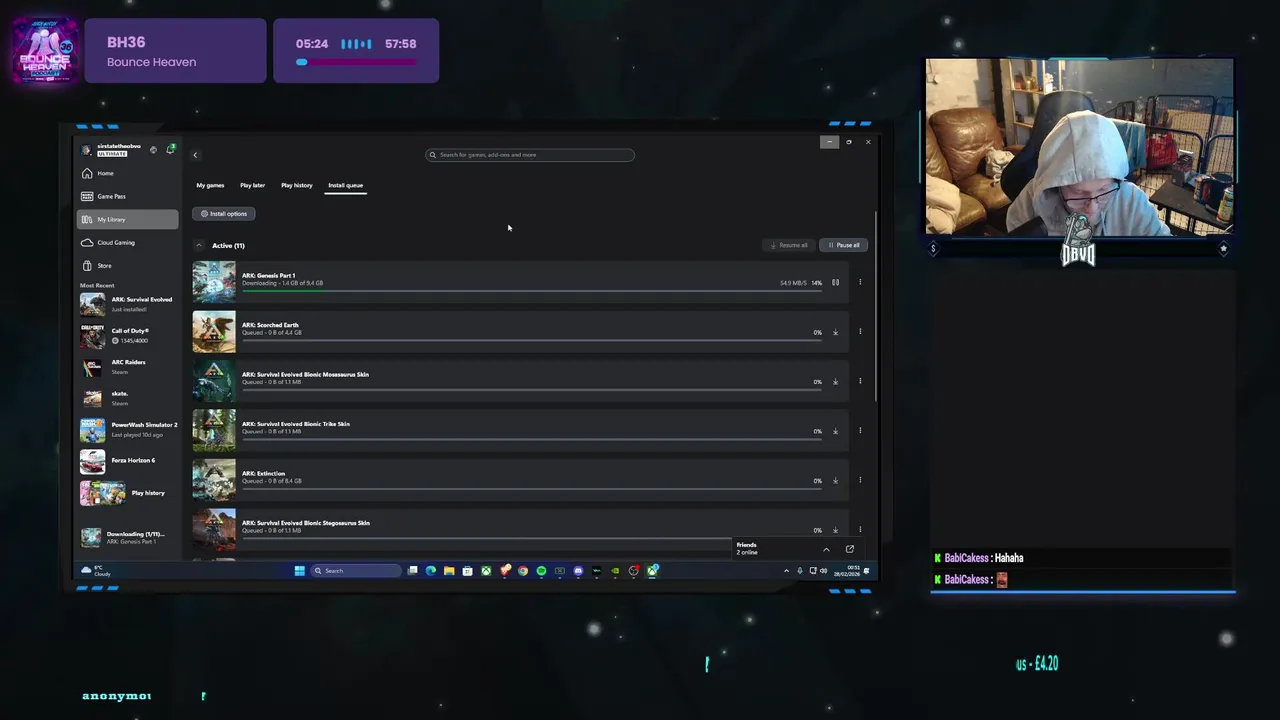The height and width of the screenshot is (720, 1280).
Task: Select My Library in sidebar
Action: pyautogui.click(x=128, y=219)
